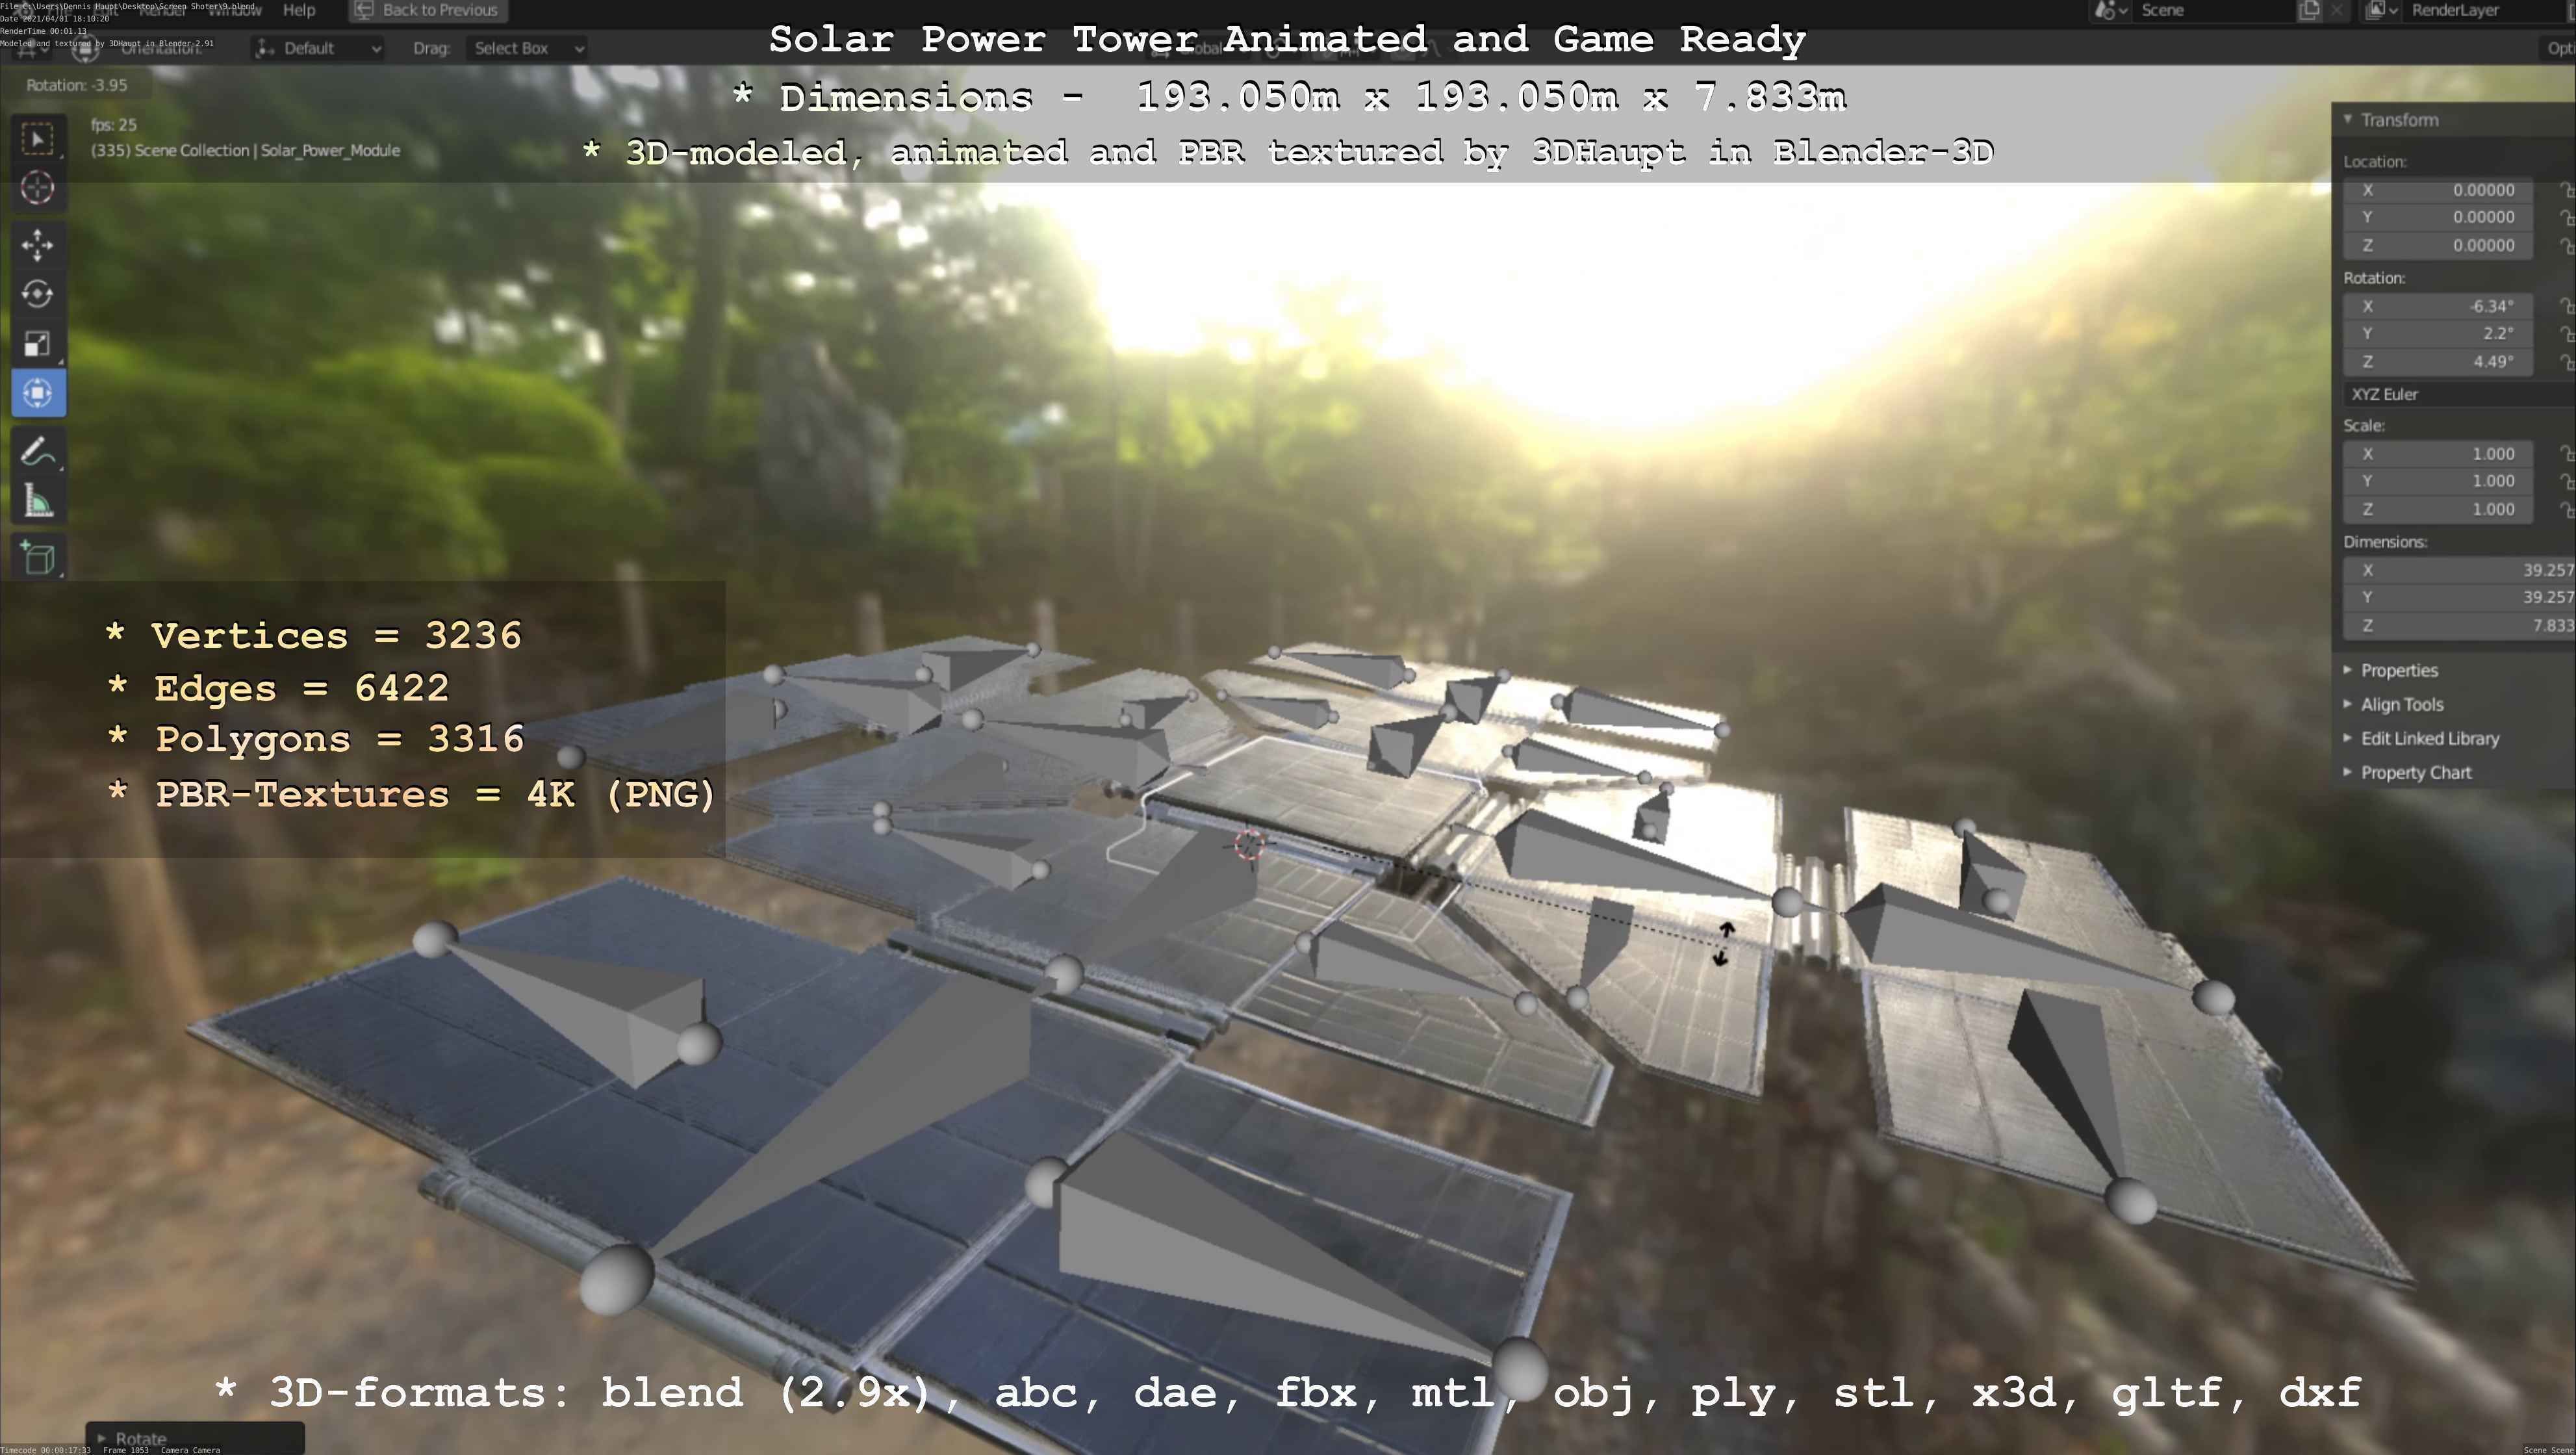Screen dimensions: 2576x1455
Task: Toggle lock on Scale Y
Action: pos(2566,481)
